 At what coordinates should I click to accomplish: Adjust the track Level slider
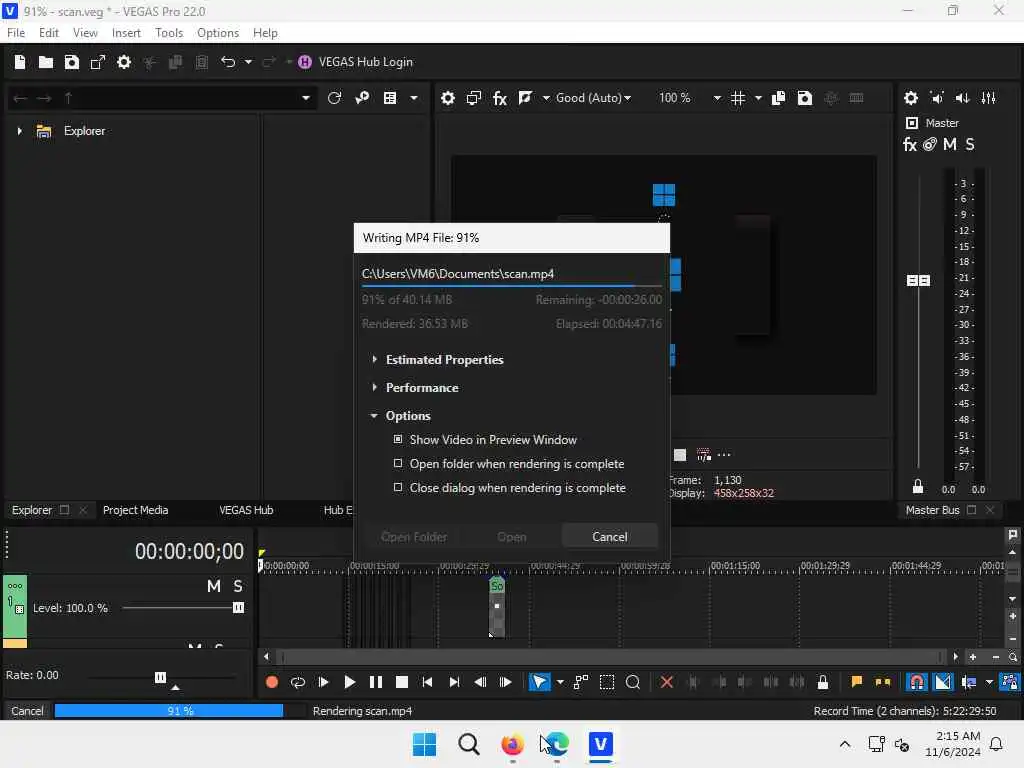point(238,608)
